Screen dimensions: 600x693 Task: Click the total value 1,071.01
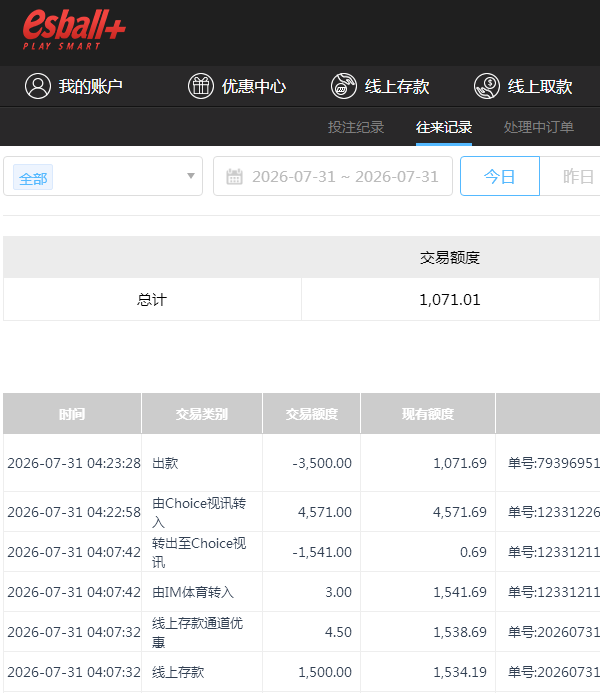tap(450, 300)
